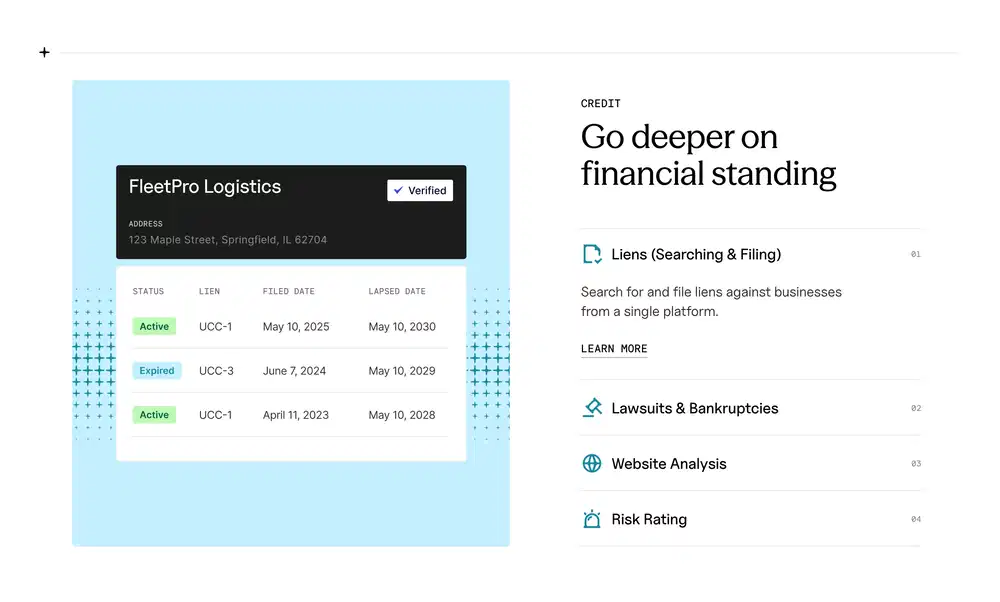Click the FleetPro Logistics company name
Screen dimensions: 1000x602
[205, 187]
